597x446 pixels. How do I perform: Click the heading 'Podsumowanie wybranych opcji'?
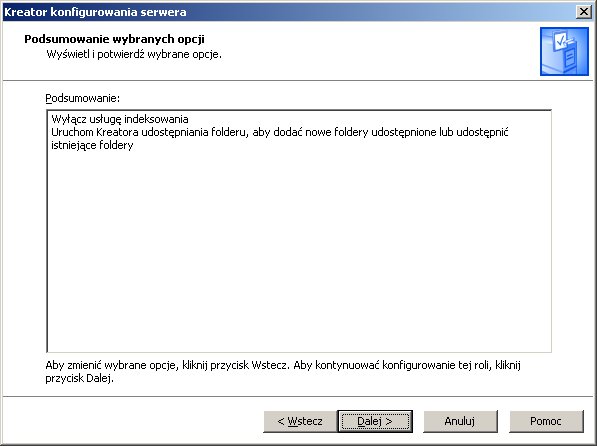pos(114,39)
